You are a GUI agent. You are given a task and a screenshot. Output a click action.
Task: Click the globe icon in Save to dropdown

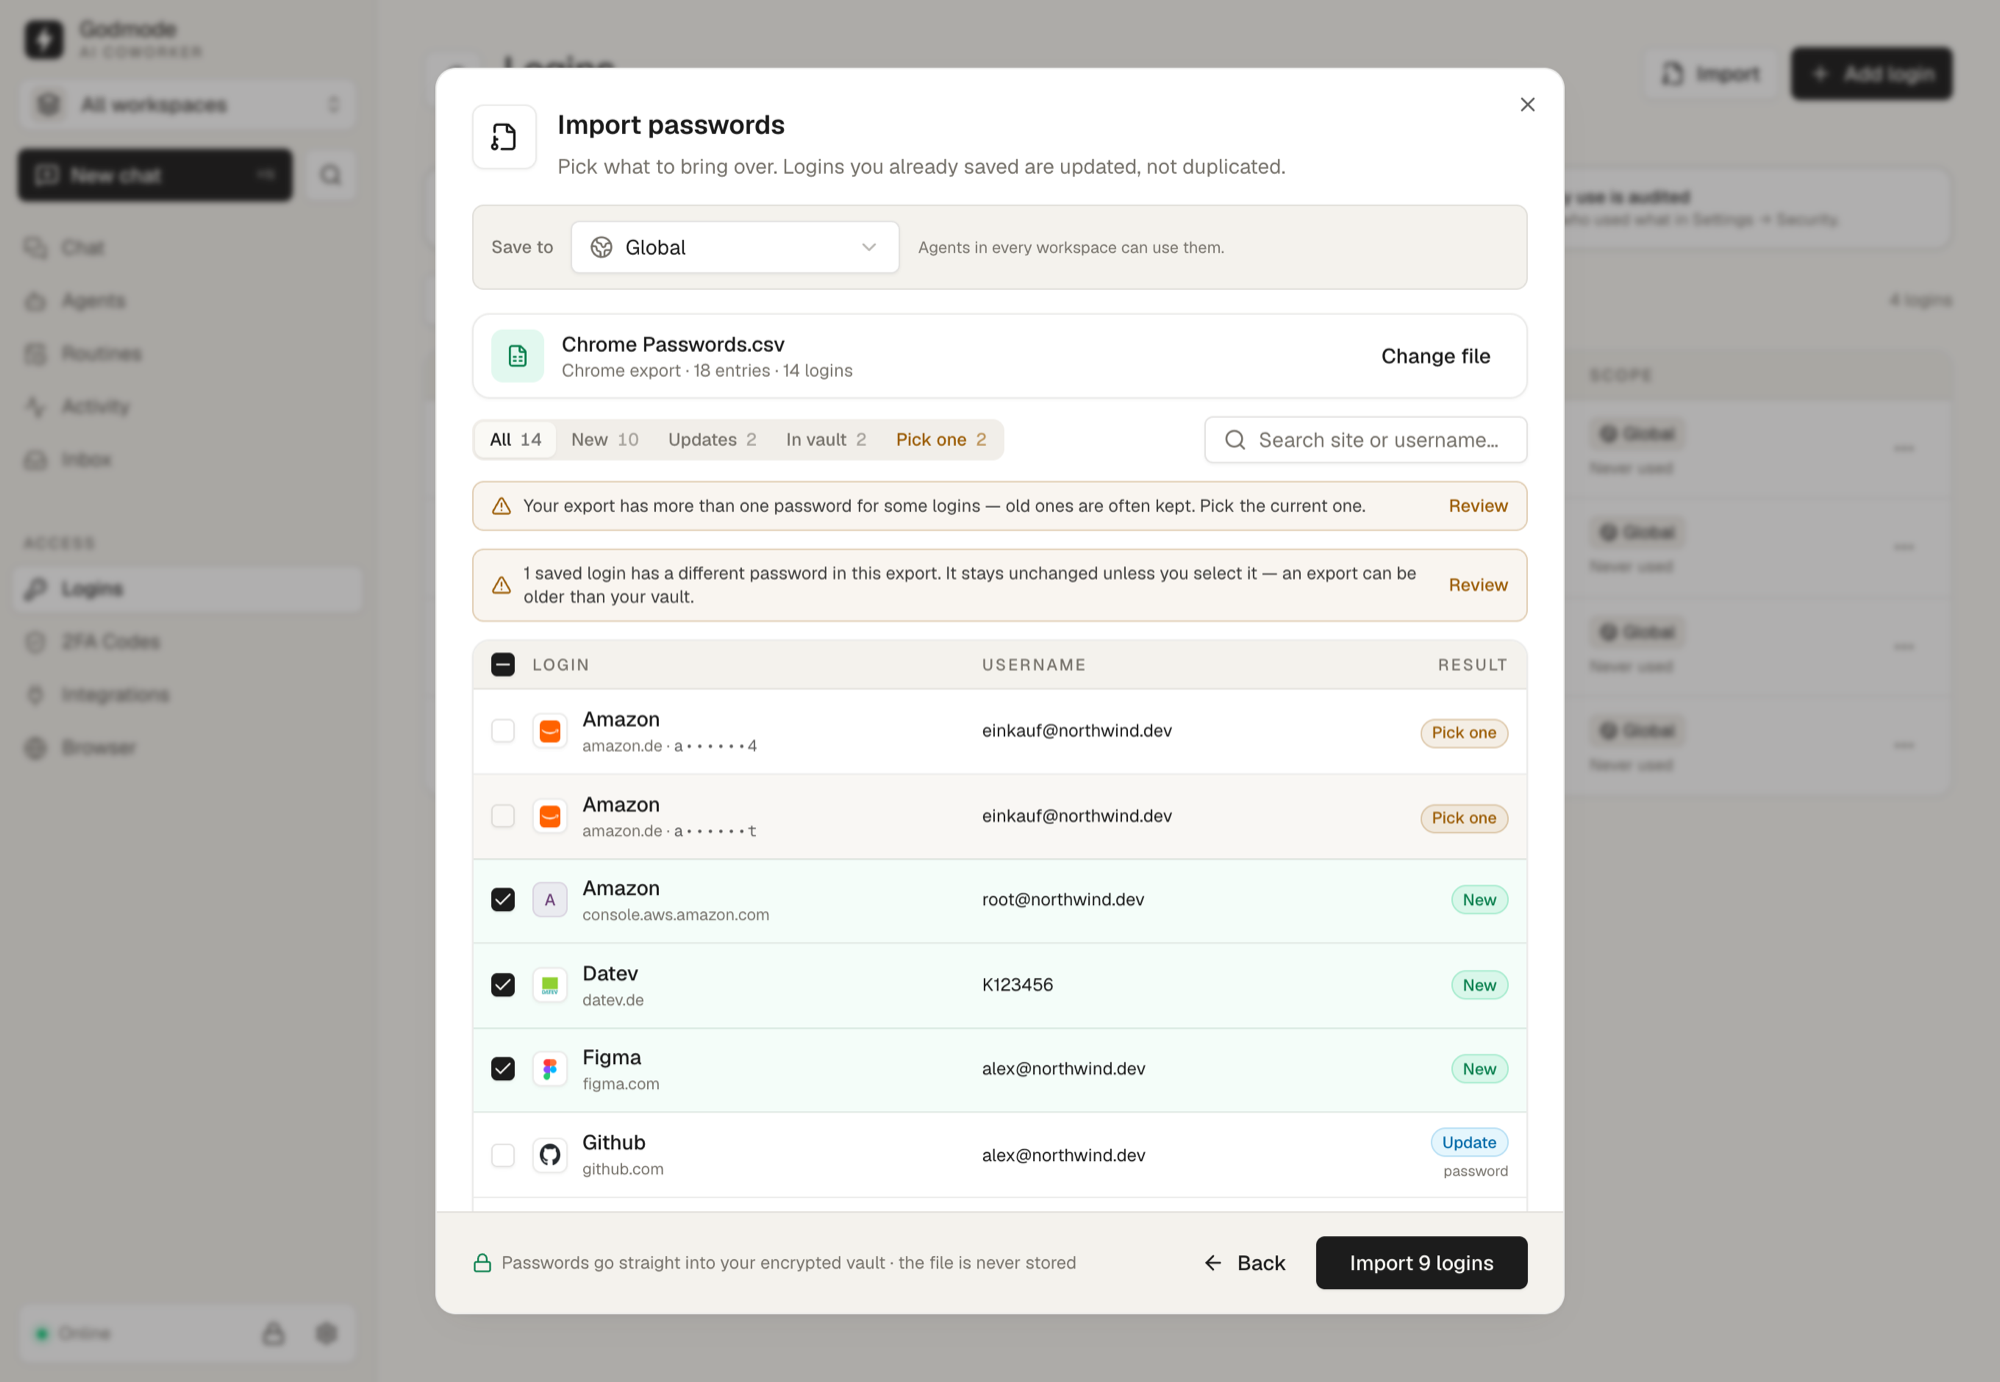601,247
